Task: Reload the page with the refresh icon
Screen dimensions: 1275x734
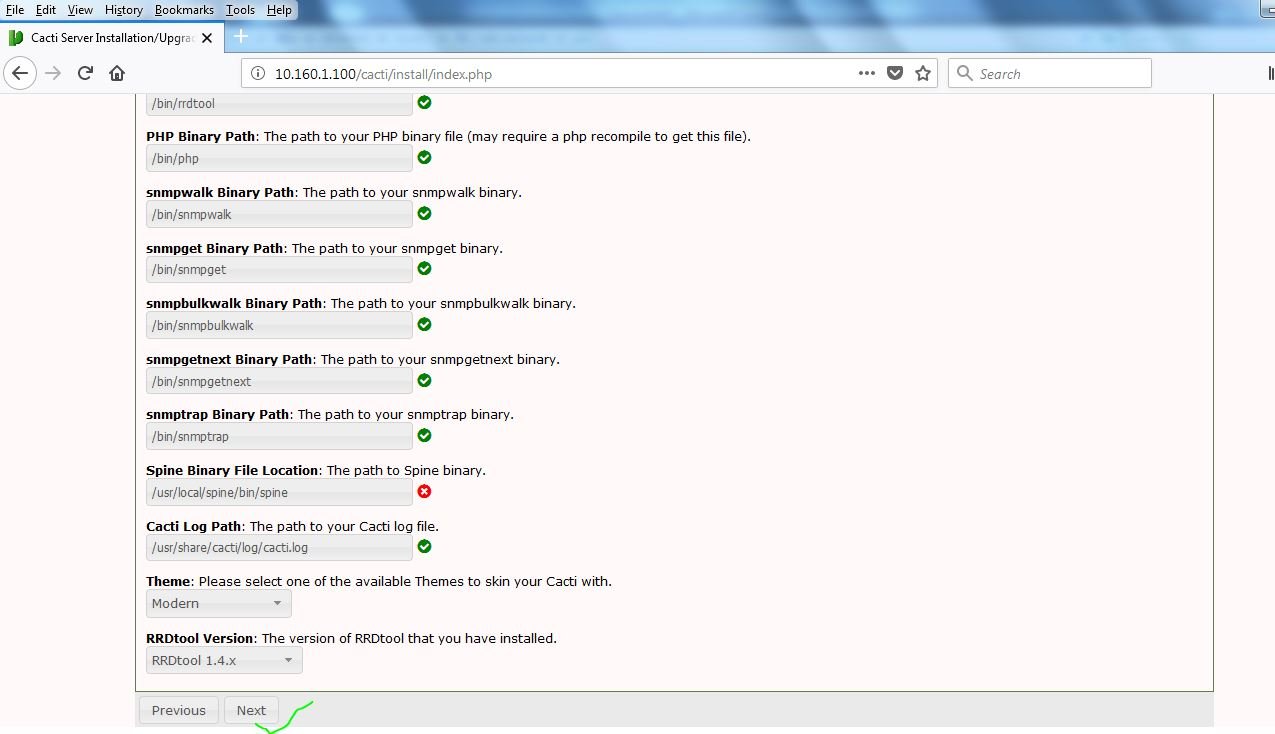Action: [85, 73]
